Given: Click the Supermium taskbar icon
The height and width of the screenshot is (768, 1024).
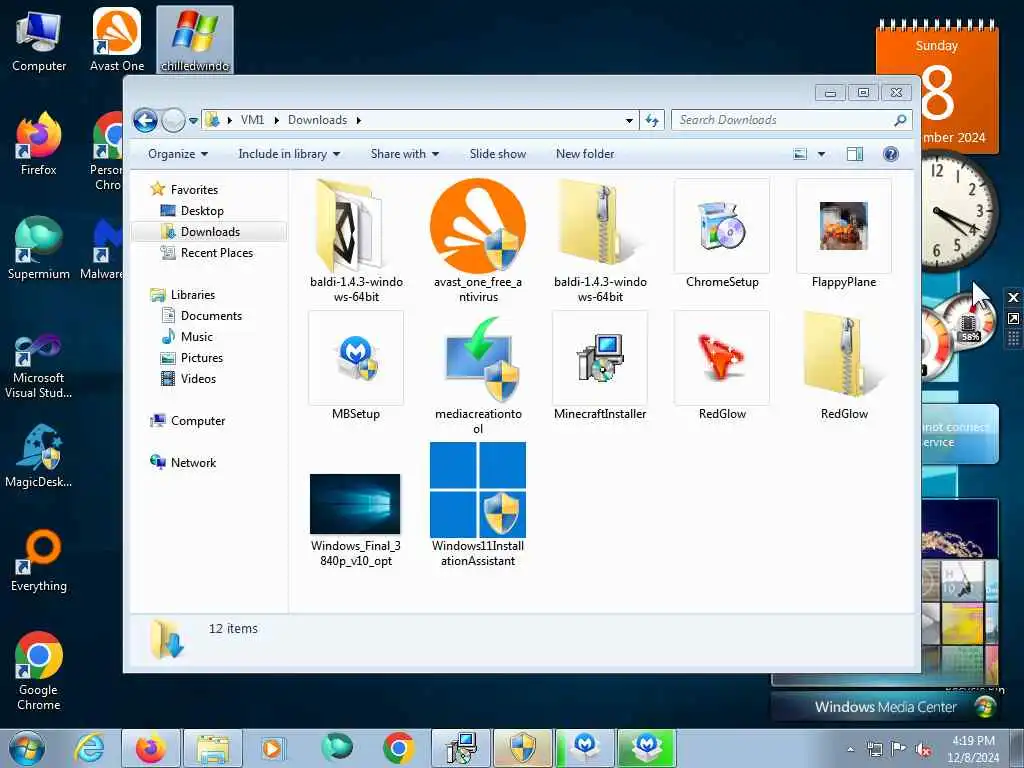Looking at the screenshot, I should (x=336, y=748).
